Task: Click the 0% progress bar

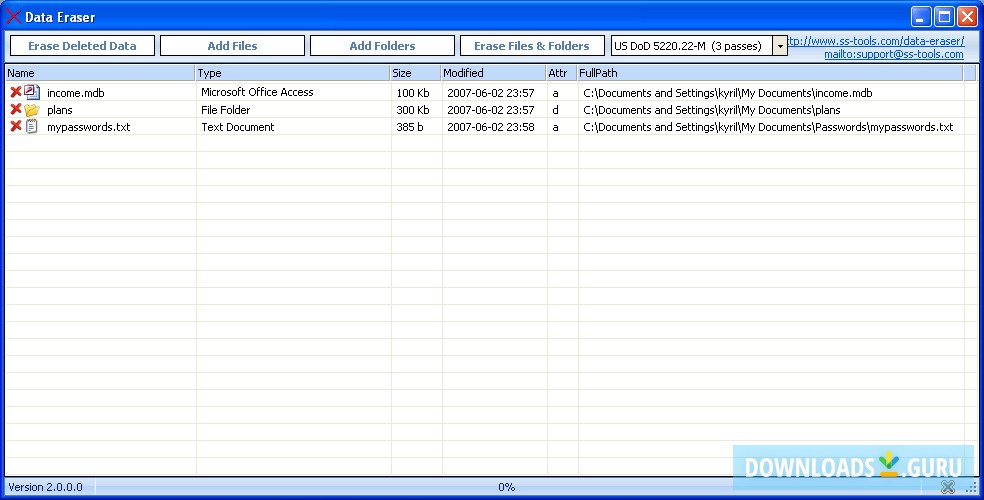Action: [x=506, y=487]
